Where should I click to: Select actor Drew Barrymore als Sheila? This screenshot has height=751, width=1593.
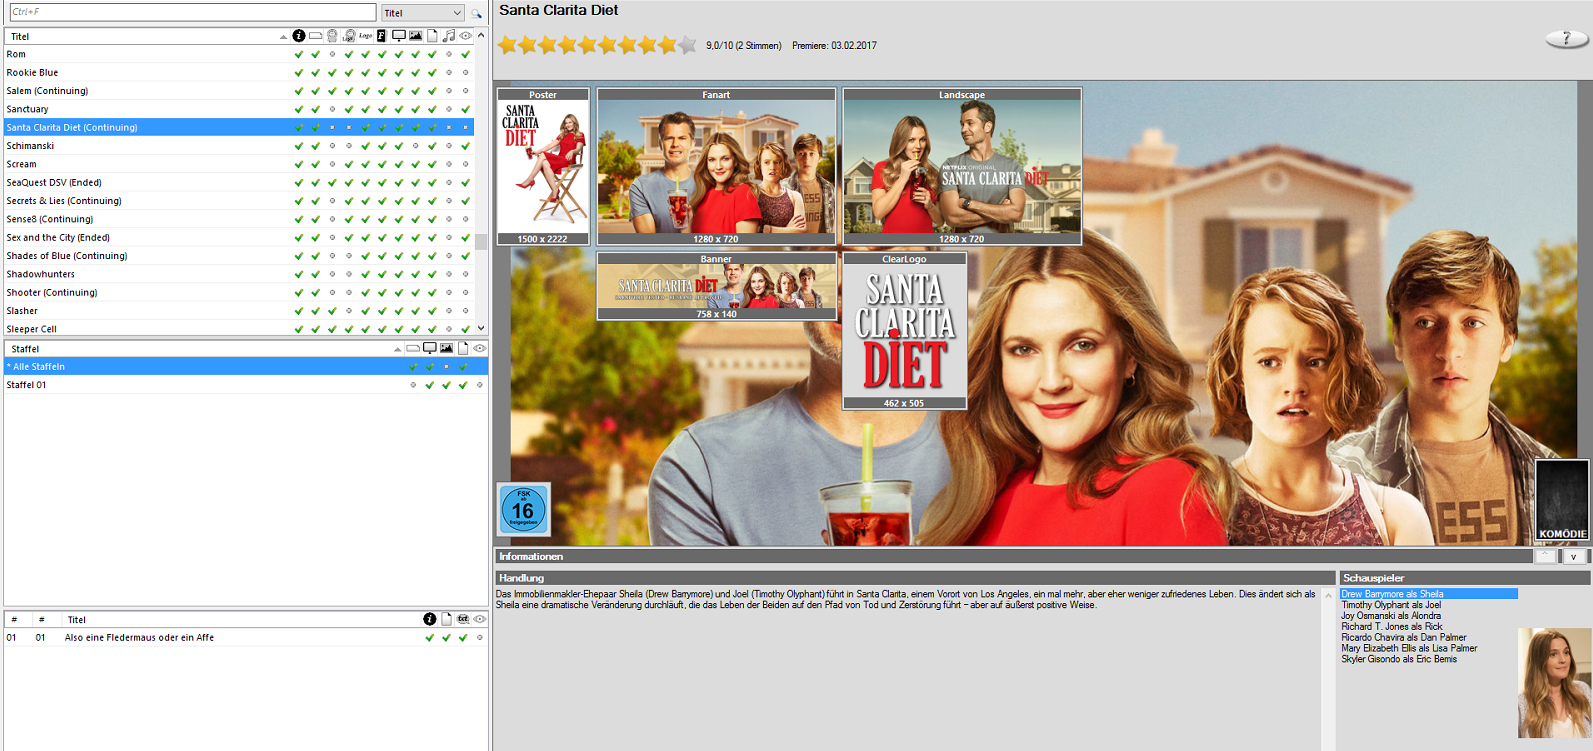[x=1429, y=594]
